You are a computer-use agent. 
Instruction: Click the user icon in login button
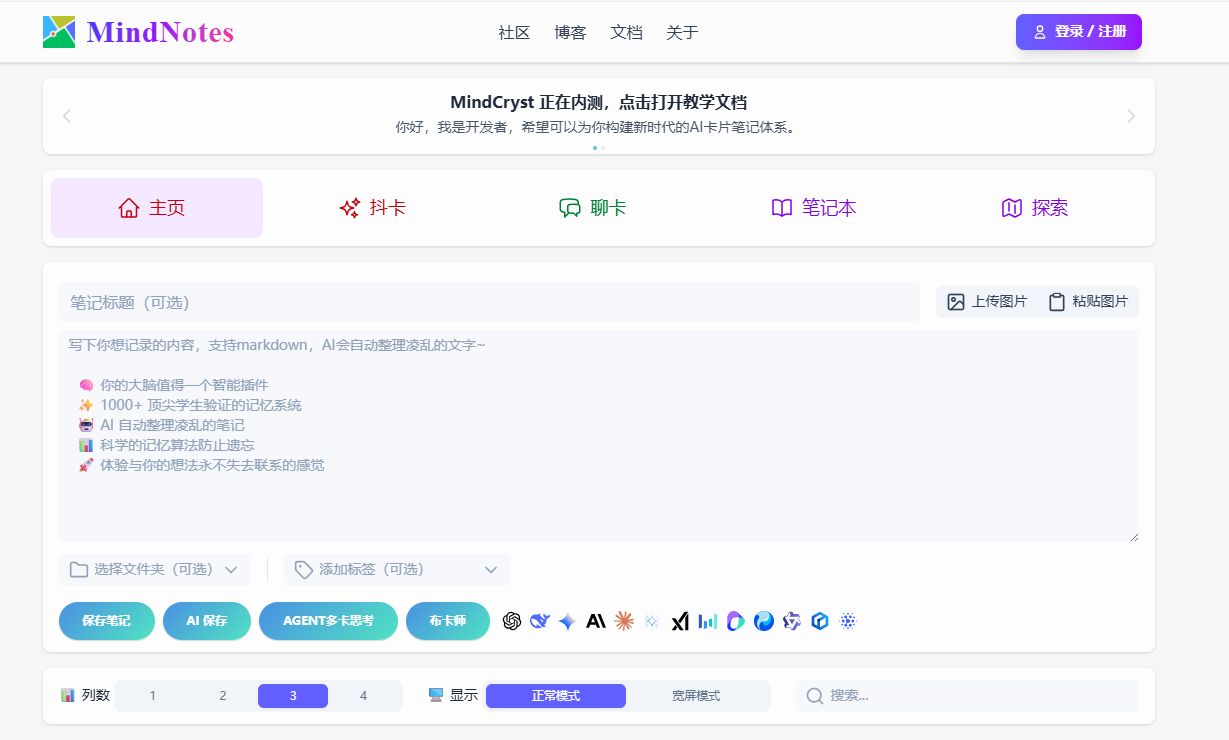[1040, 32]
